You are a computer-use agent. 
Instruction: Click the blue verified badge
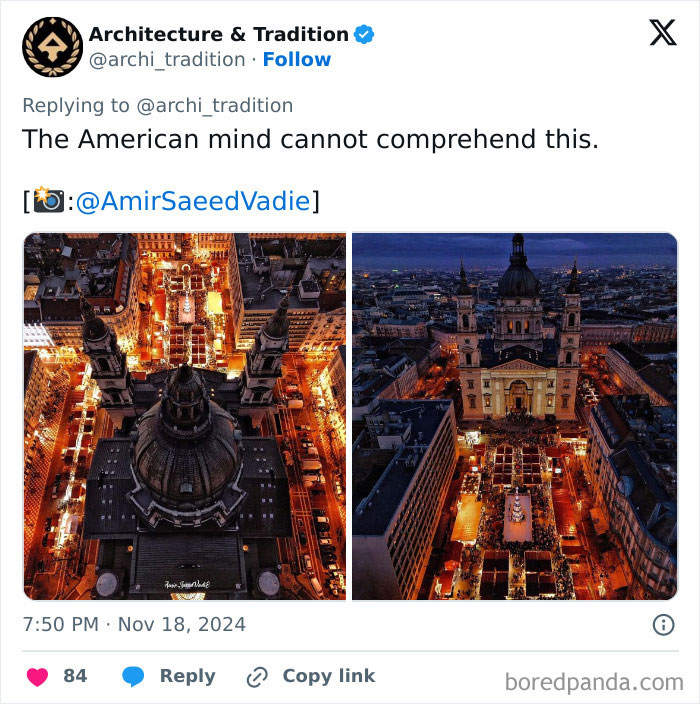click(364, 35)
